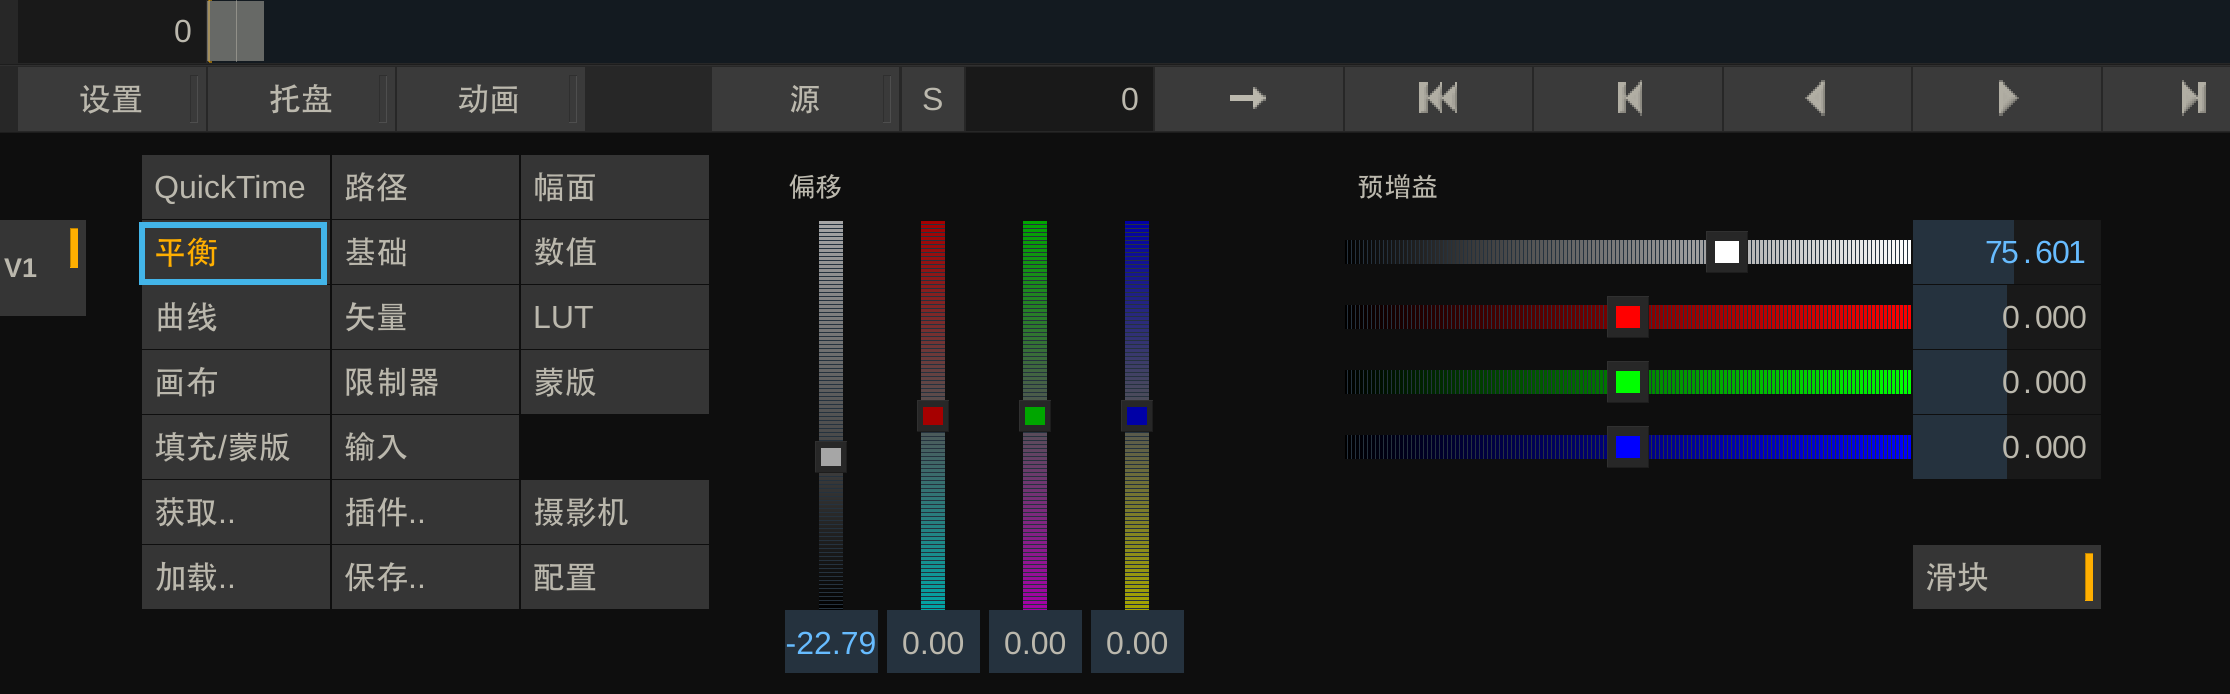Open the 输入 panel

tap(425, 447)
